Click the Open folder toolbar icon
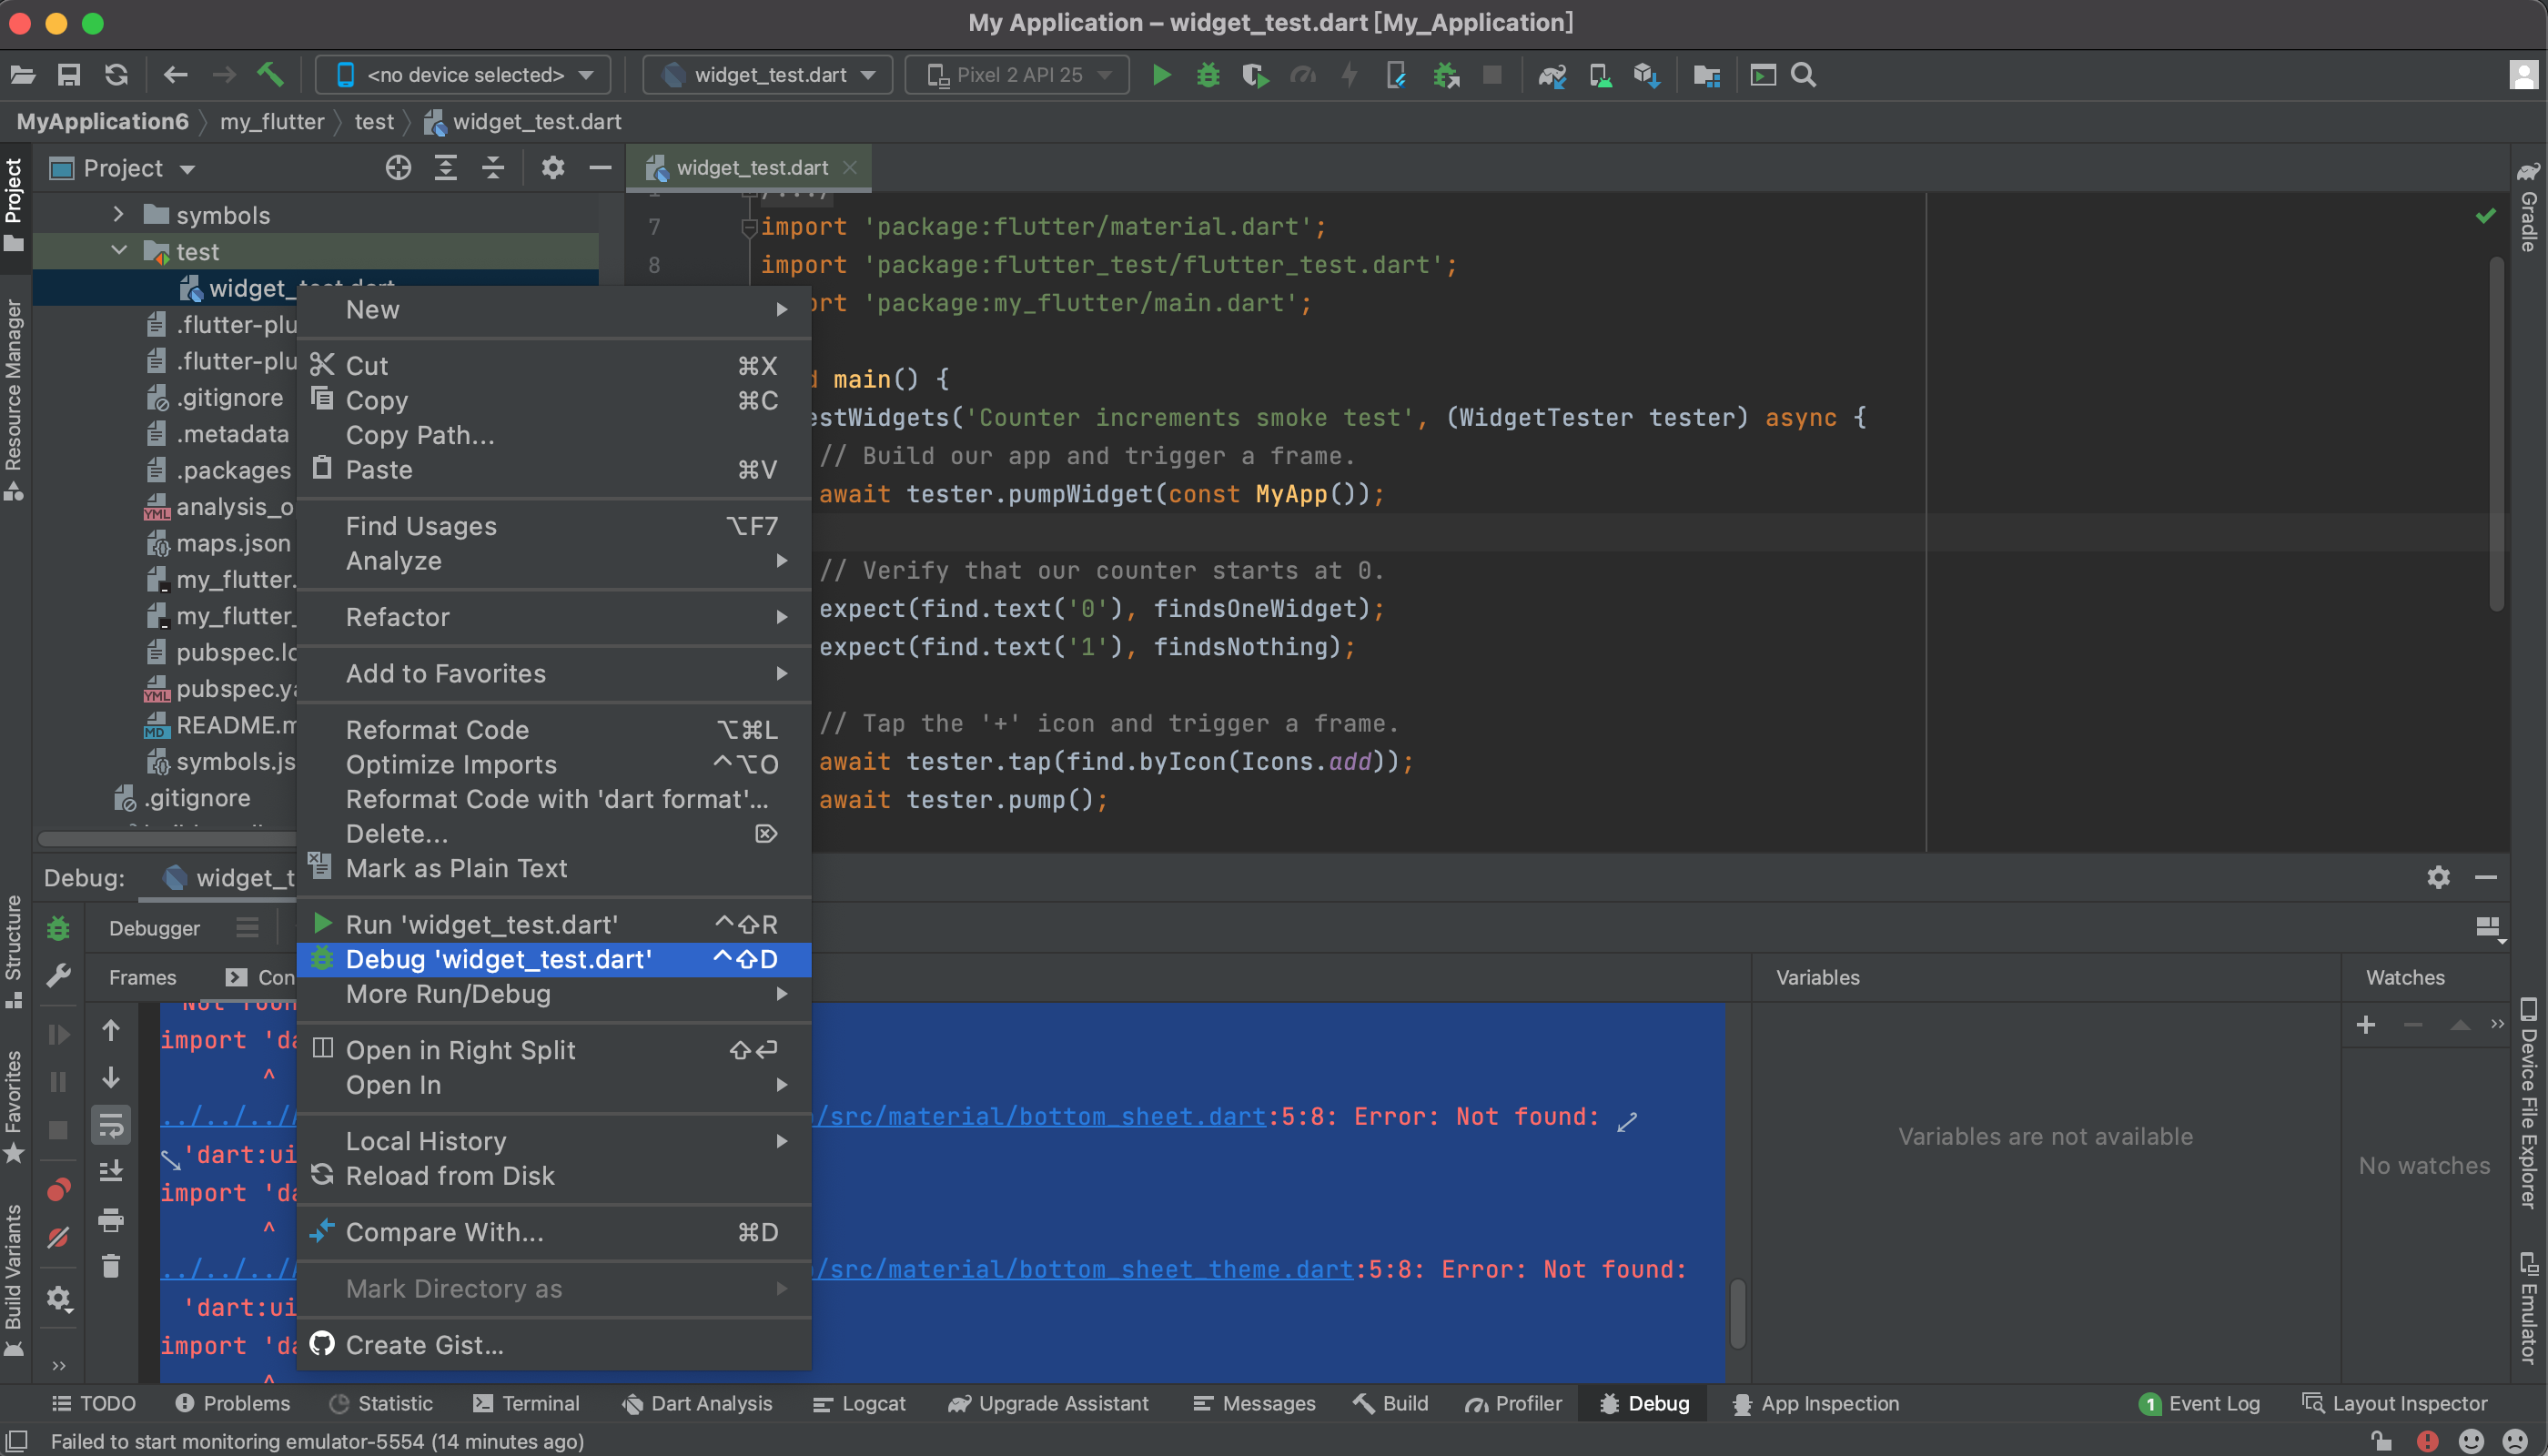The height and width of the screenshot is (1456, 2548). tap(22, 75)
